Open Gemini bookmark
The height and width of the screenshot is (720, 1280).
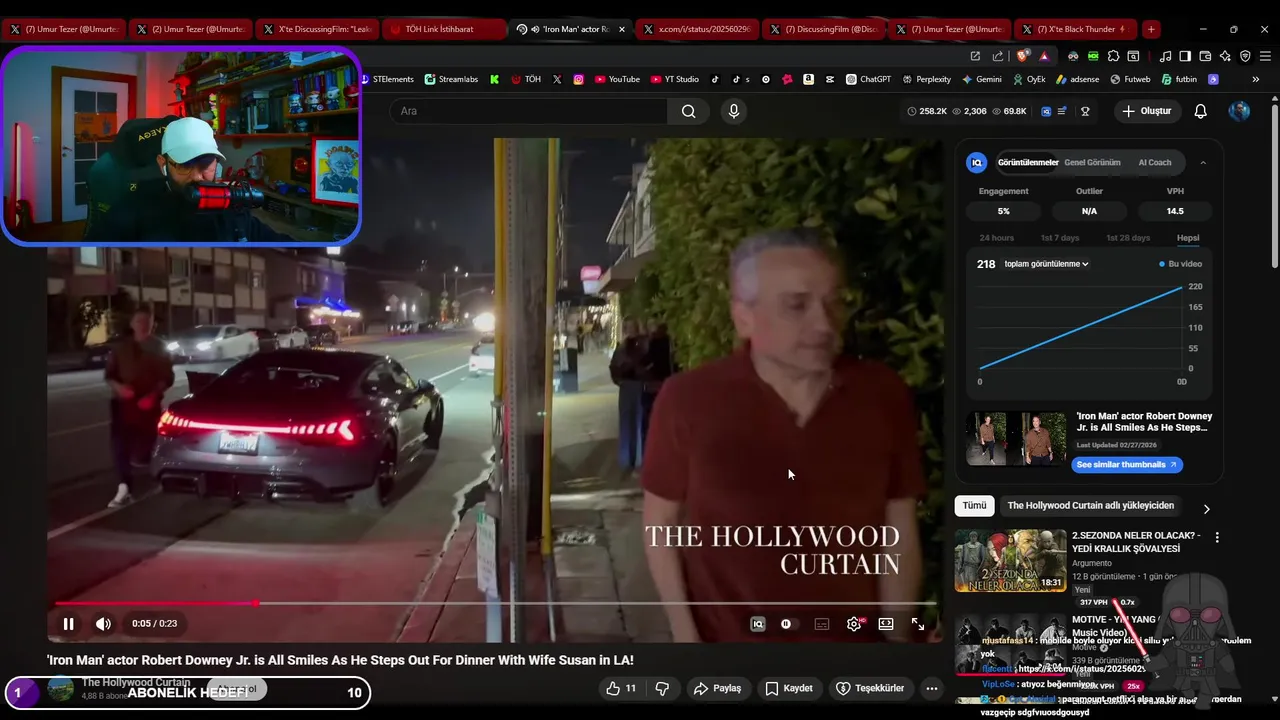click(x=981, y=79)
